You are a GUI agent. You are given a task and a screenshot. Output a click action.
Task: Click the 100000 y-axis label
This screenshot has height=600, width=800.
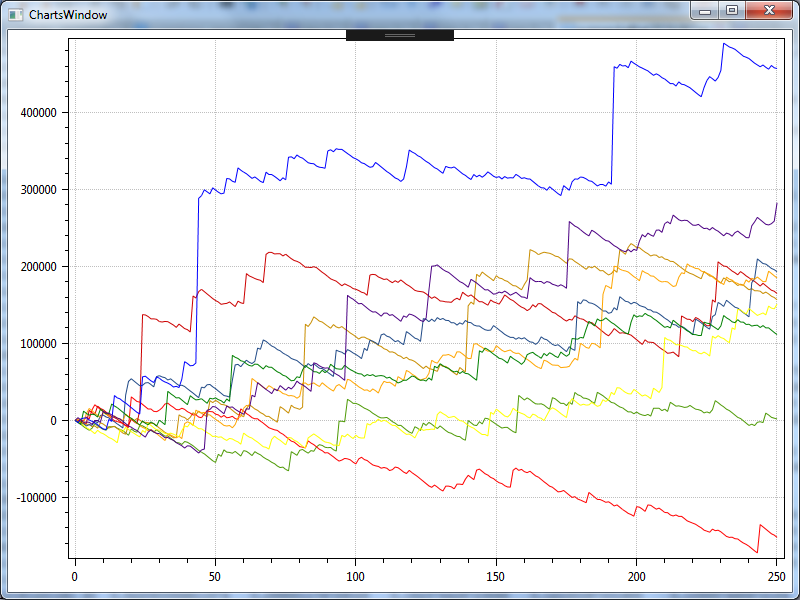click(x=39, y=344)
